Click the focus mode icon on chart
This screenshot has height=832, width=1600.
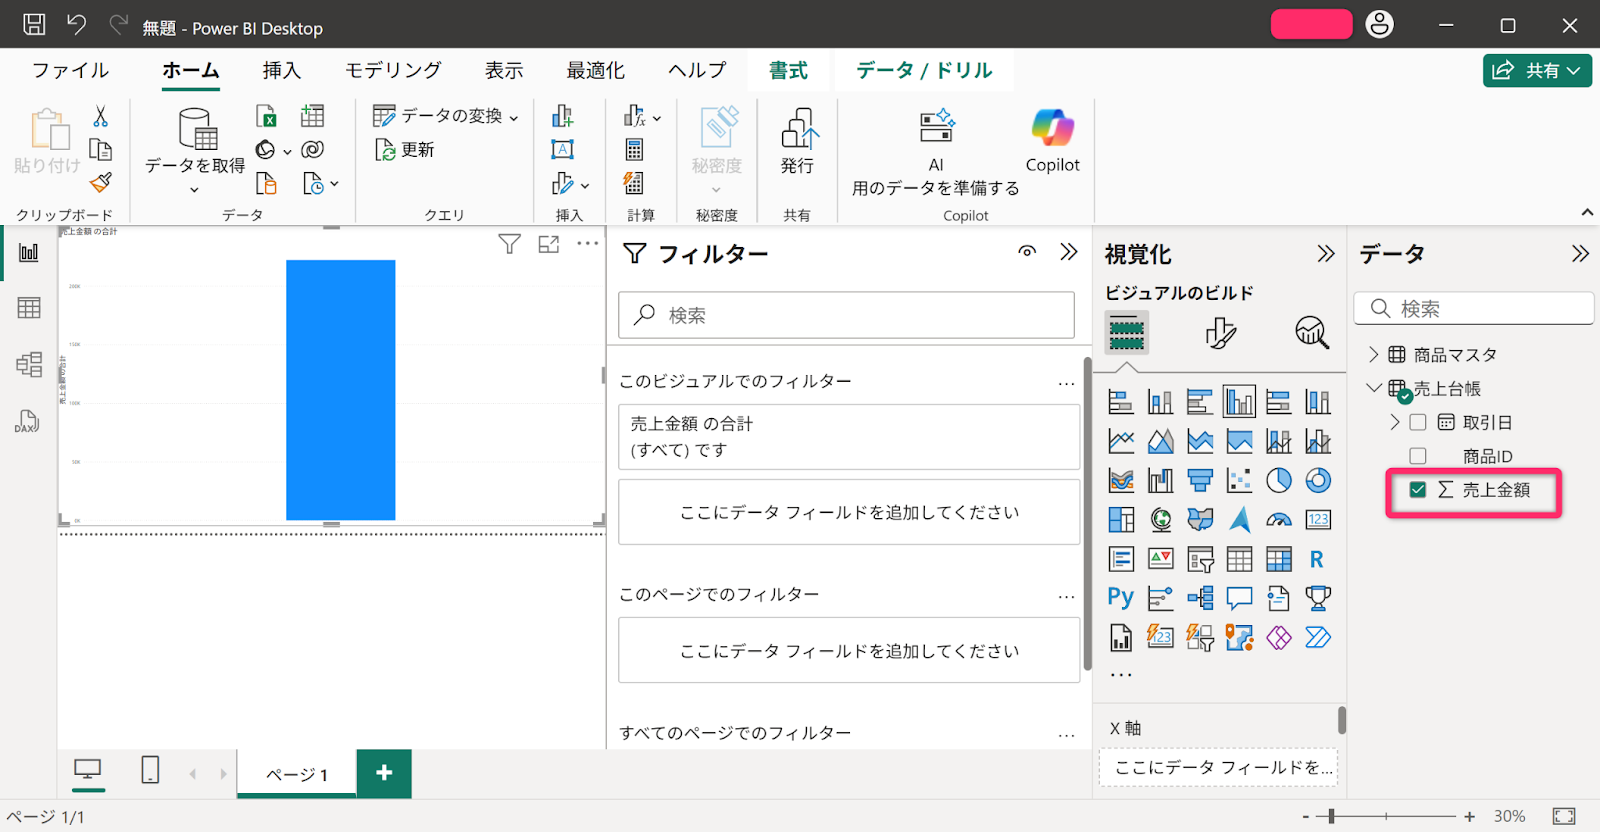[x=548, y=244]
